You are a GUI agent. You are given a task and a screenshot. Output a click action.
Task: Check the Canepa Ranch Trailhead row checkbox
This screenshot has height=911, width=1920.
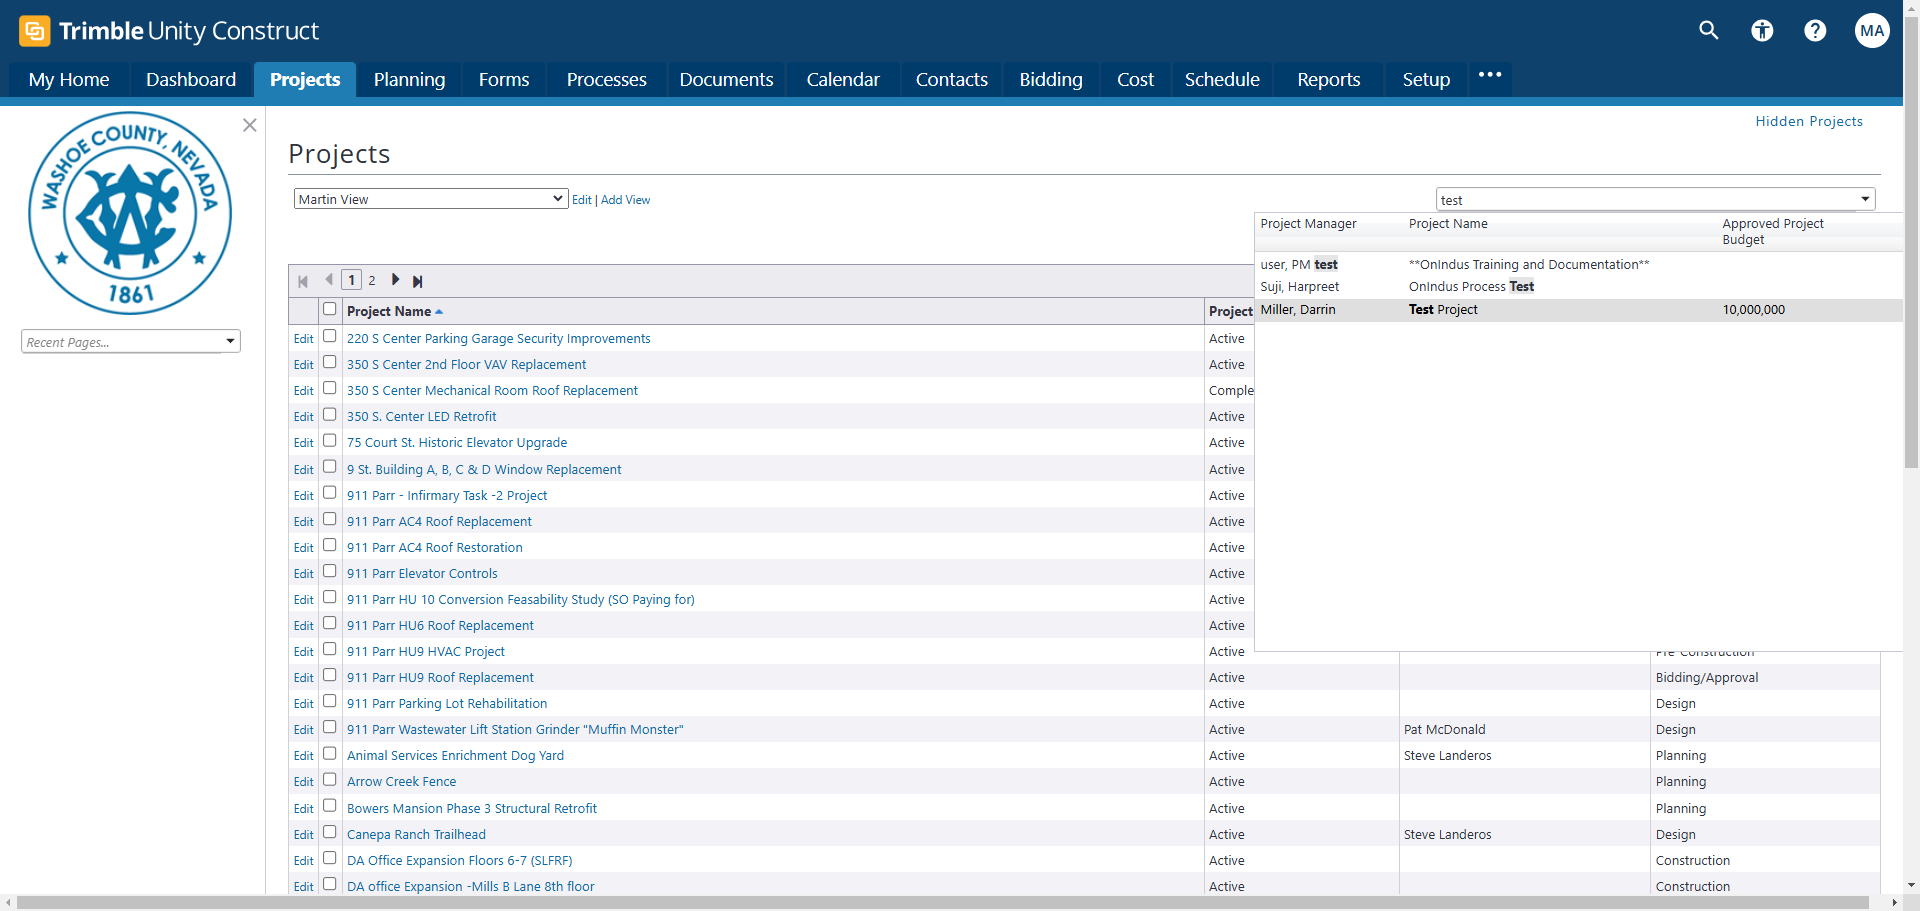coord(329,832)
